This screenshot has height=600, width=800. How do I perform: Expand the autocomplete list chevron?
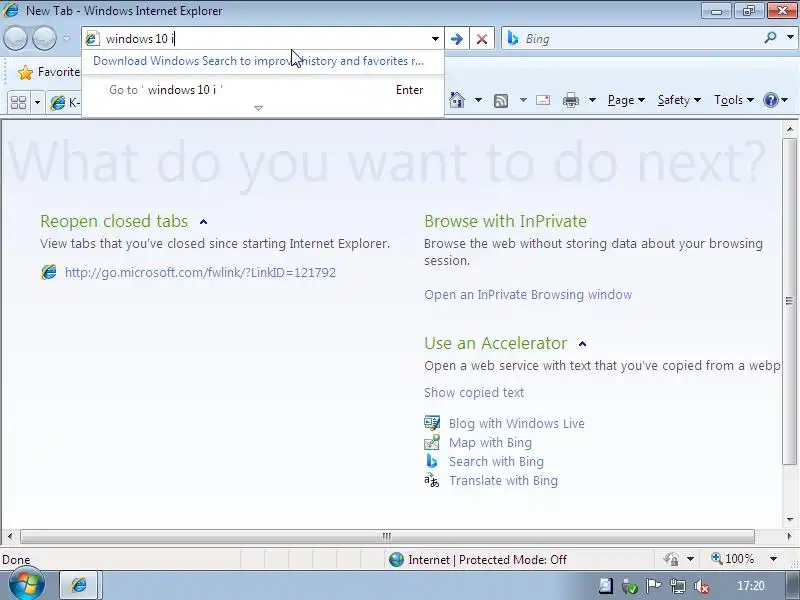(x=259, y=108)
